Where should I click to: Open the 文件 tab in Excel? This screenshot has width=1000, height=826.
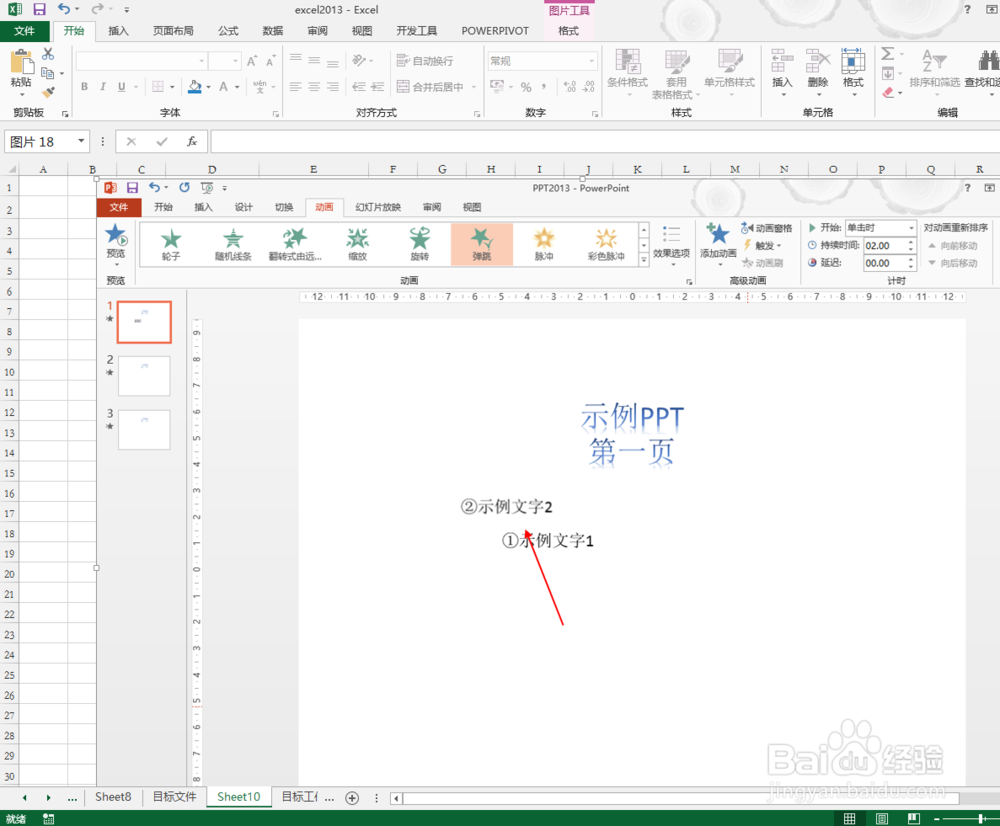point(24,31)
